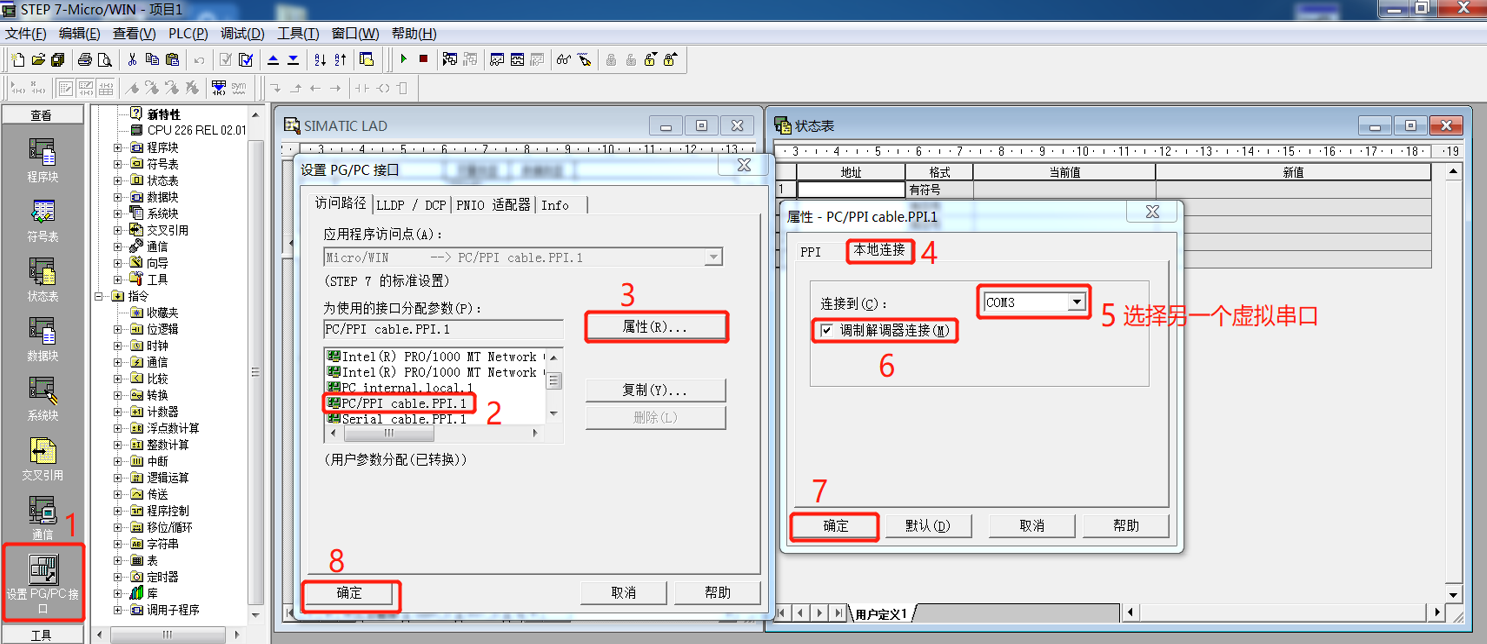Click the Compile All toolbar icon

coord(246,60)
